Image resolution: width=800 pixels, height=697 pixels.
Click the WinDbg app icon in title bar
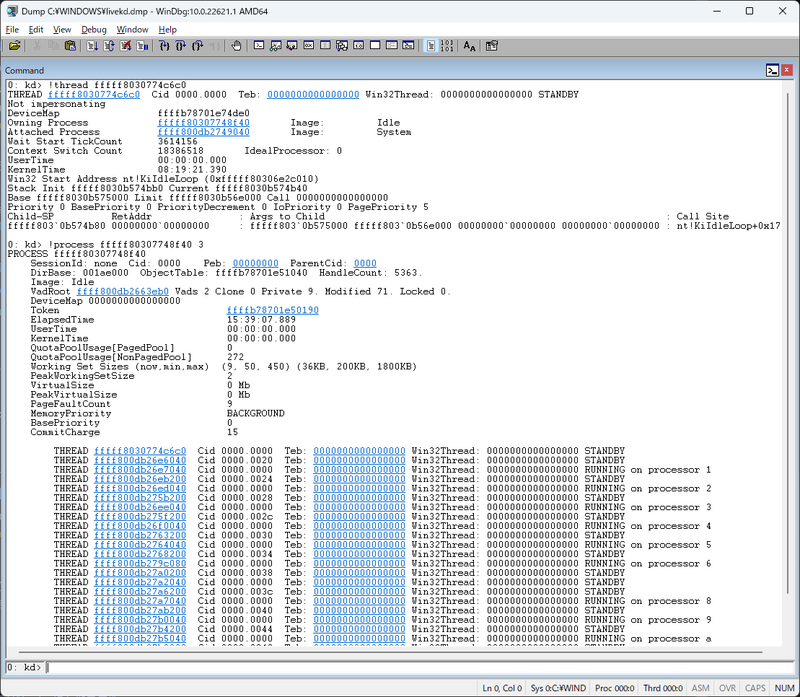pyautogui.click(x=11, y=11)
